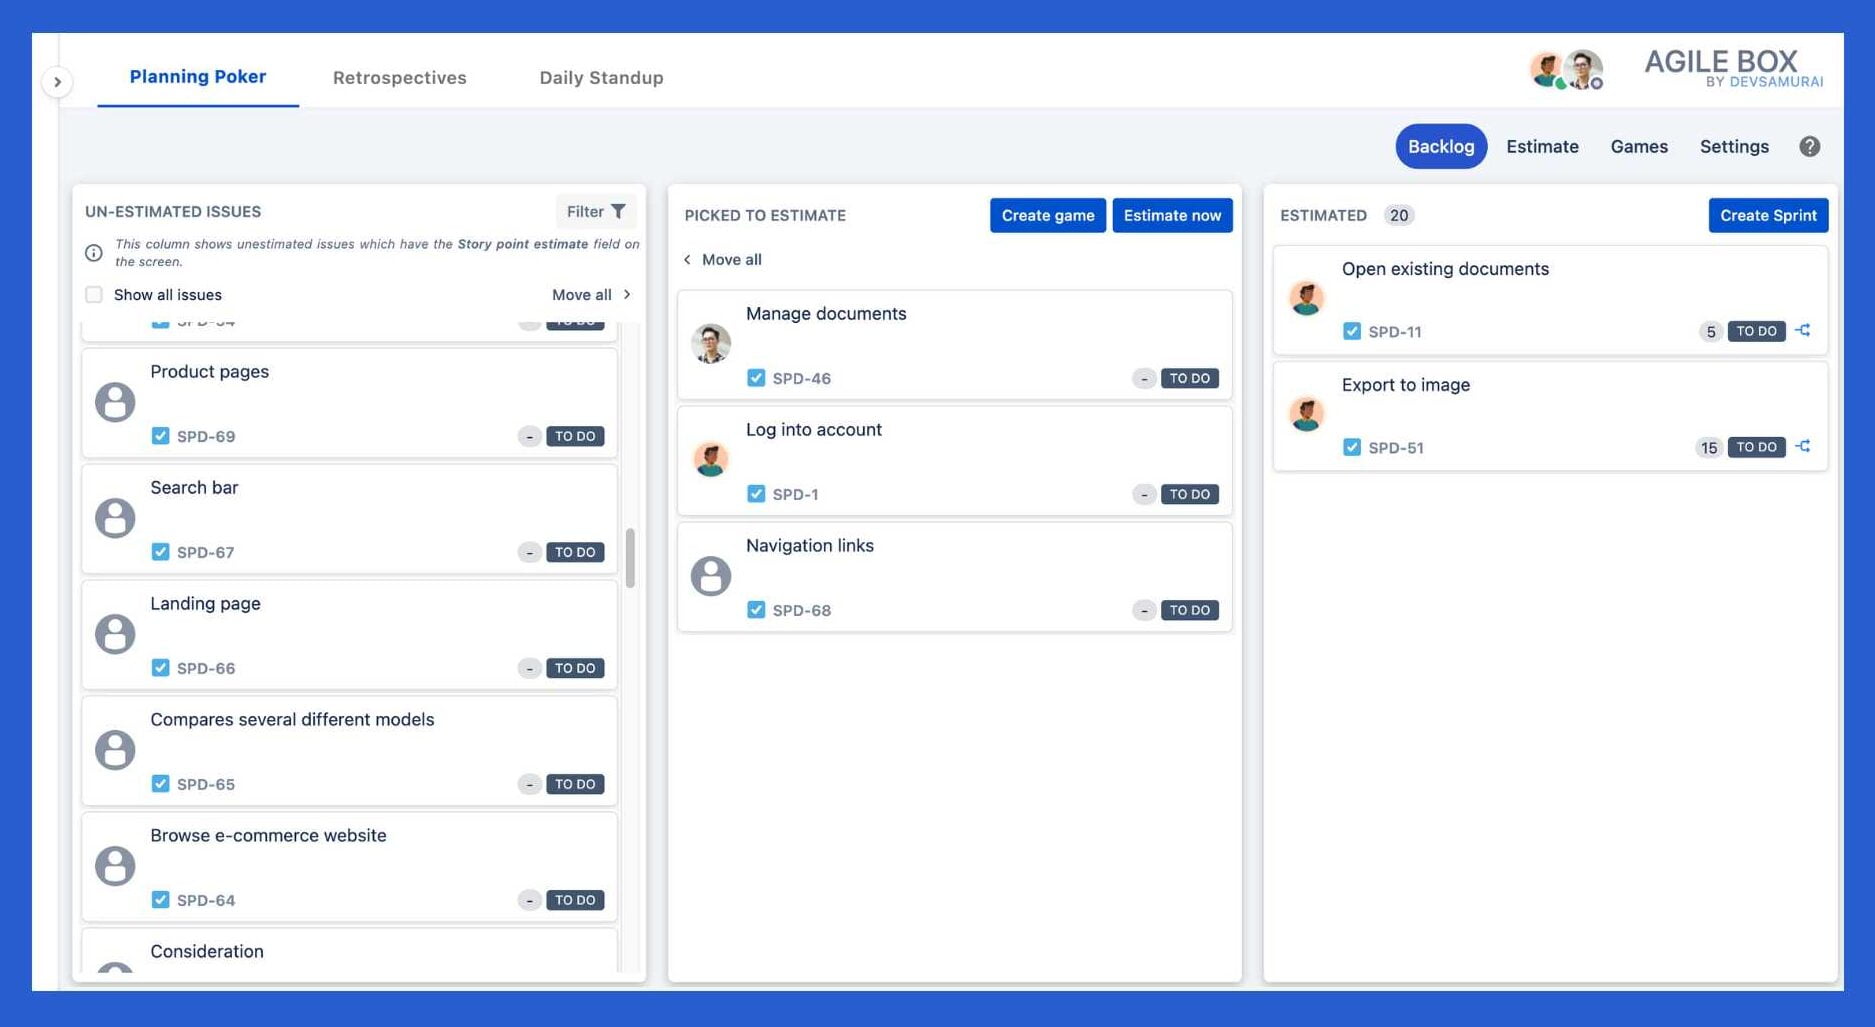This screenshot has height=1027, width=1875.
Task: Open the Games tab
Action: coord(1638,146)
